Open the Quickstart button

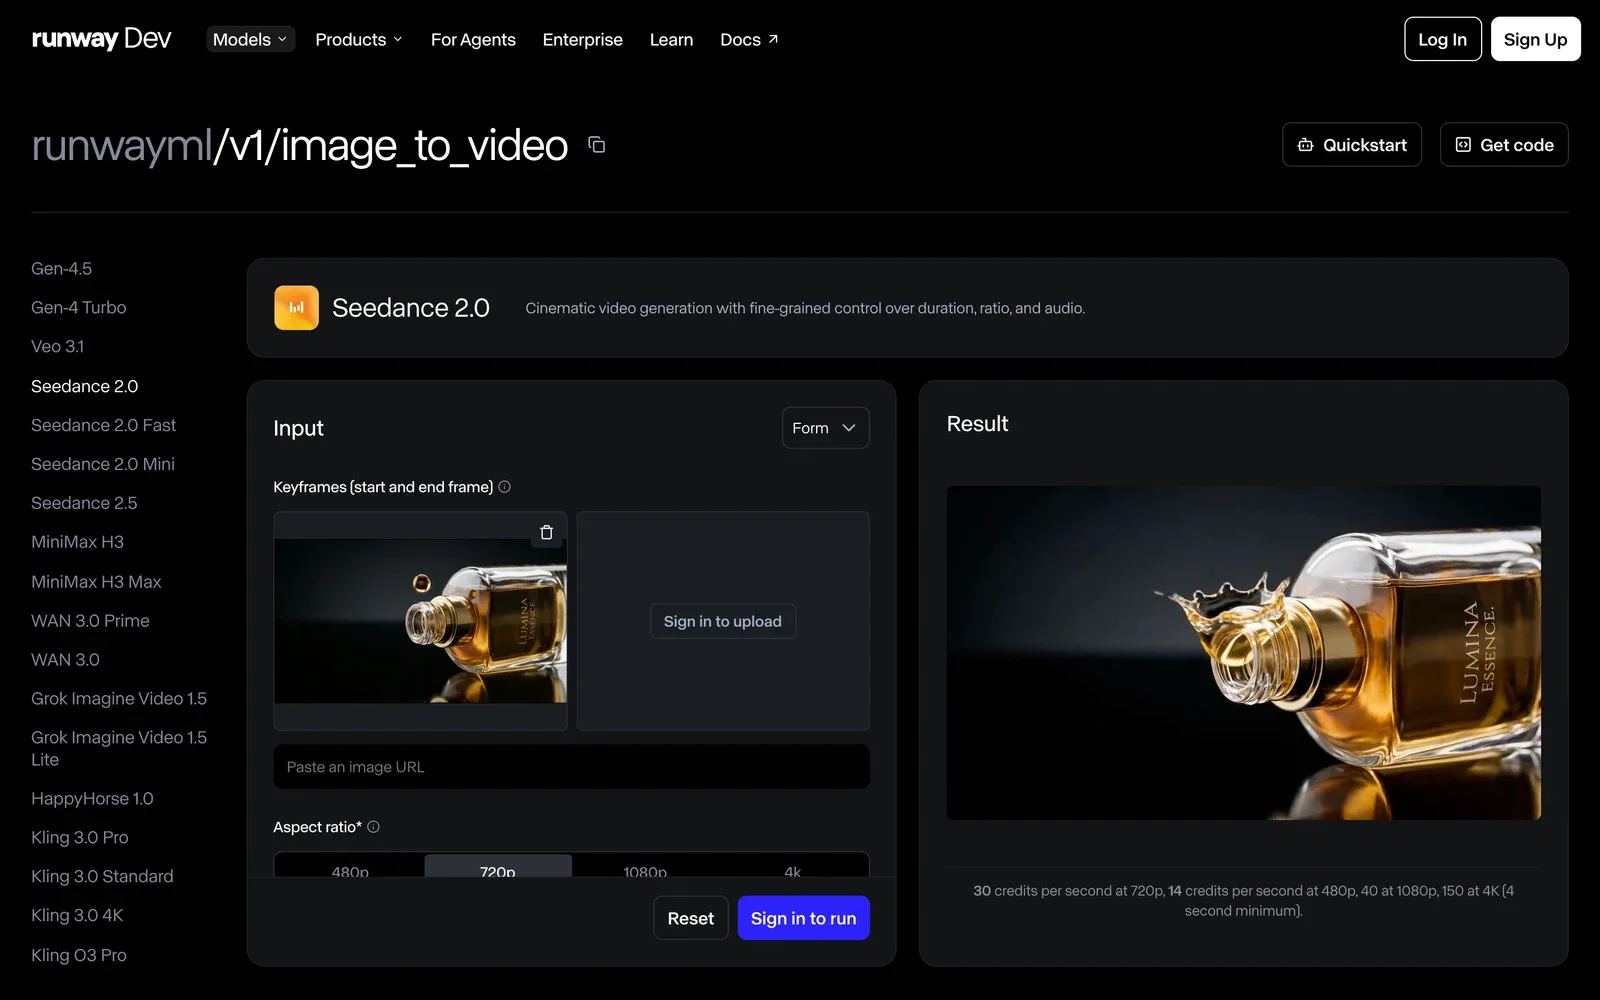pyautogui.click(x=1352, y=145)
